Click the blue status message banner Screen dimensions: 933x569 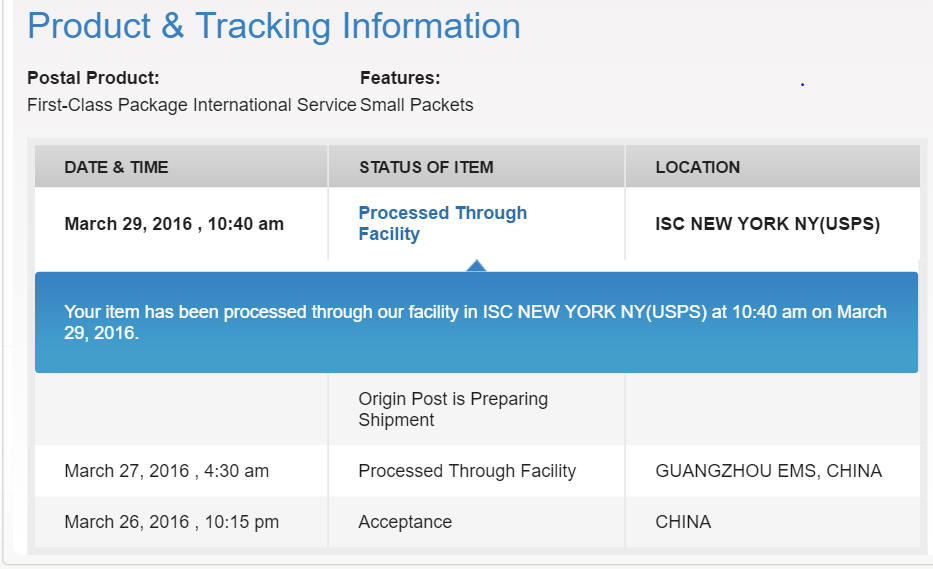click(x=476, y=323)
